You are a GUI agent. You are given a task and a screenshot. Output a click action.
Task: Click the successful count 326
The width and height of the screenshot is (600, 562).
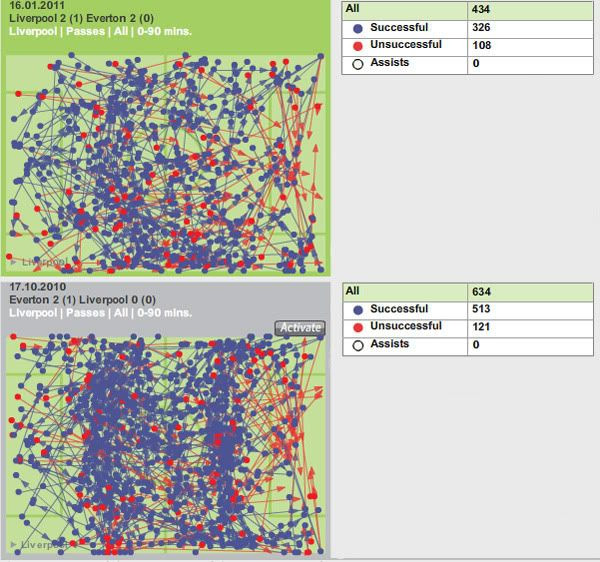tap(481, 28)
